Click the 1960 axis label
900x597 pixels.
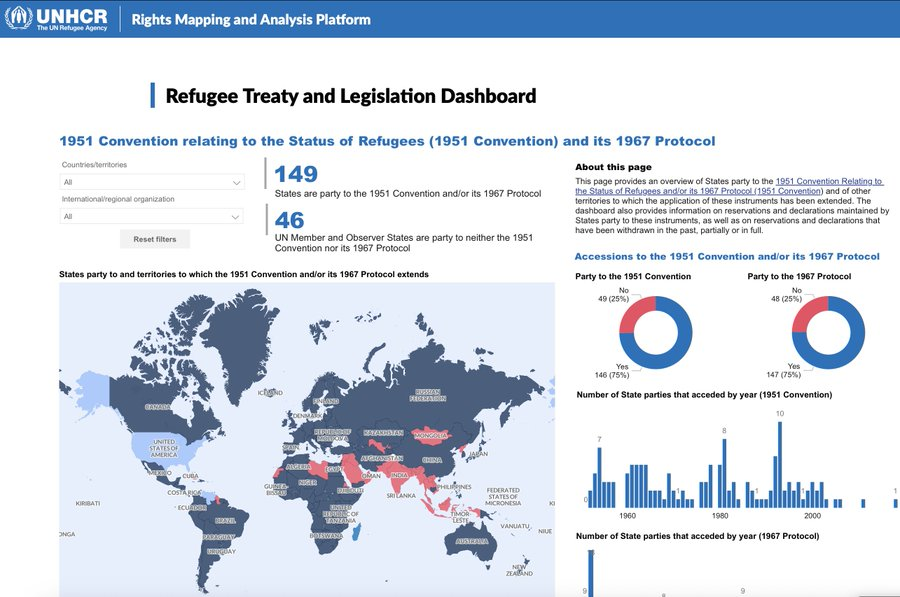tap(627, 516)
